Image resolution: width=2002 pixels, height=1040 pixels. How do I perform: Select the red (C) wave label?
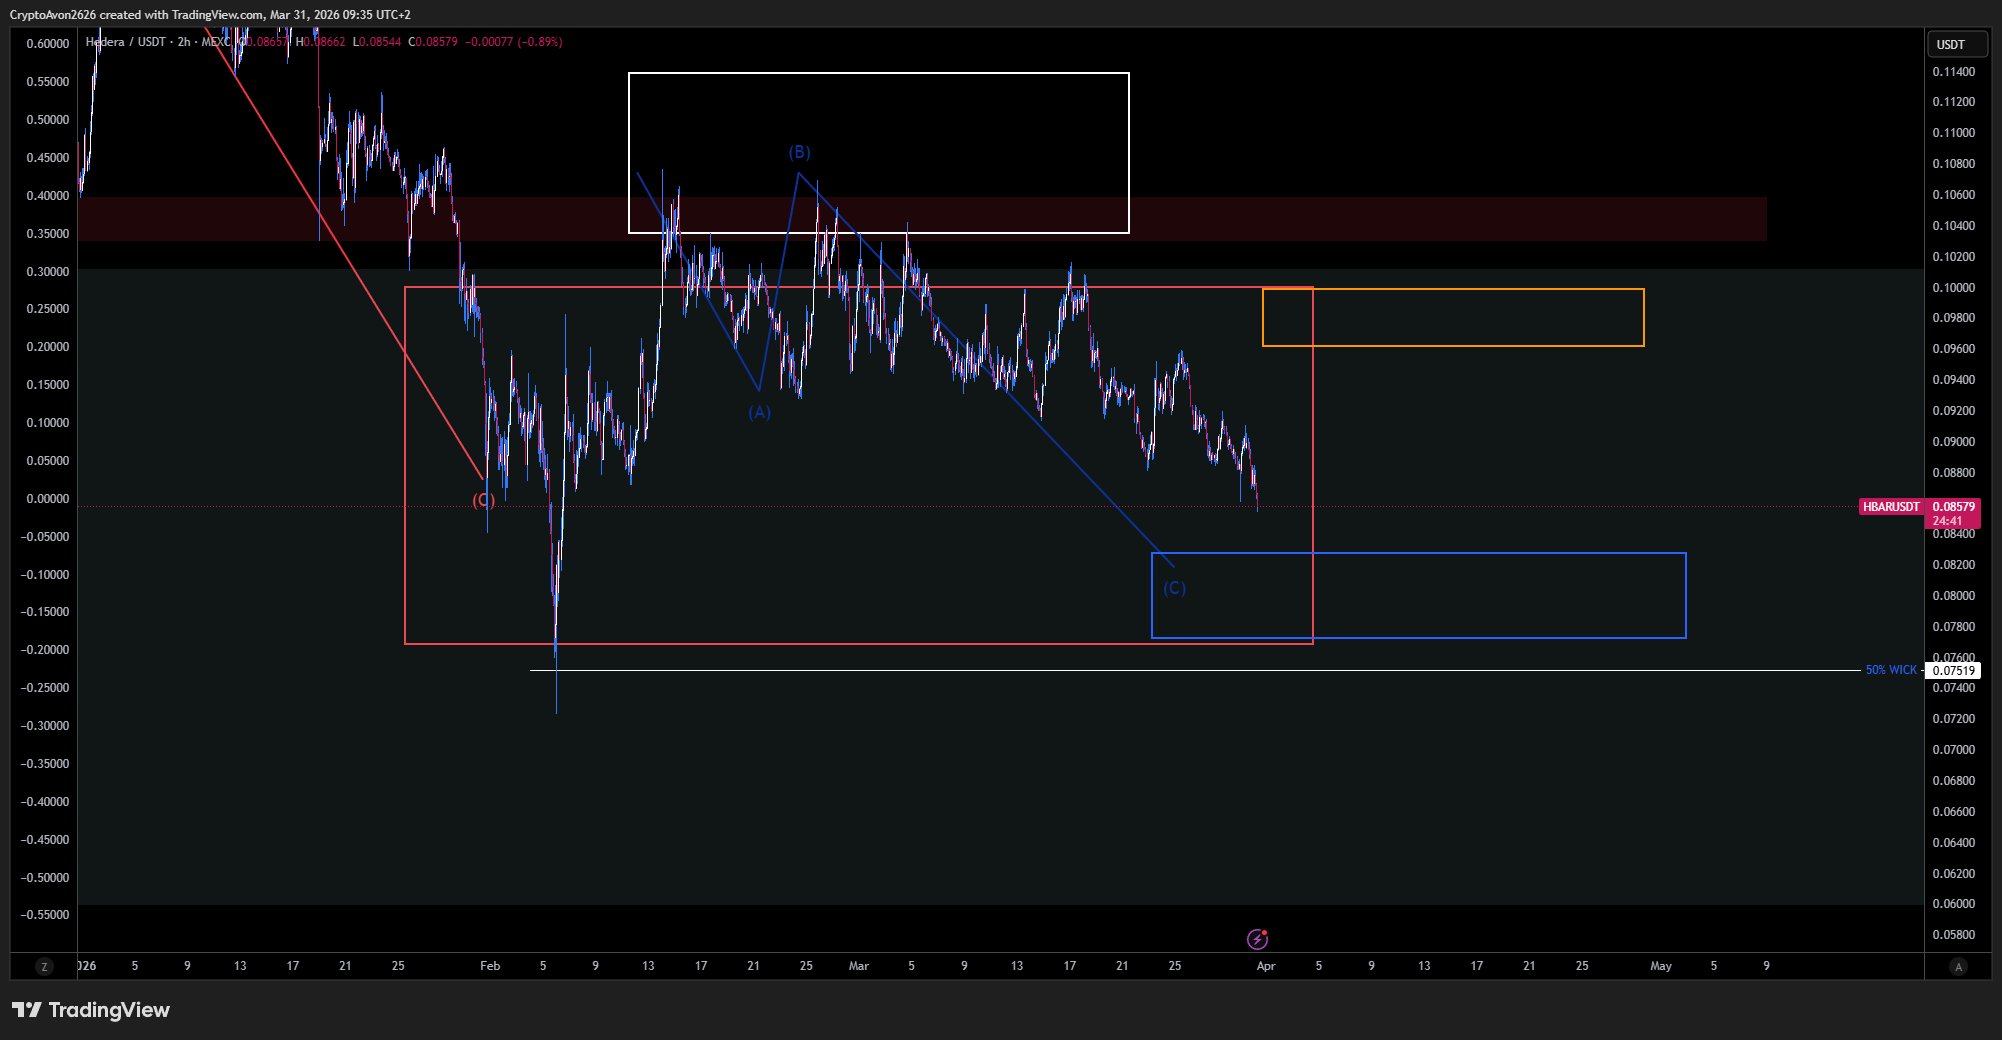pos(483,500)
